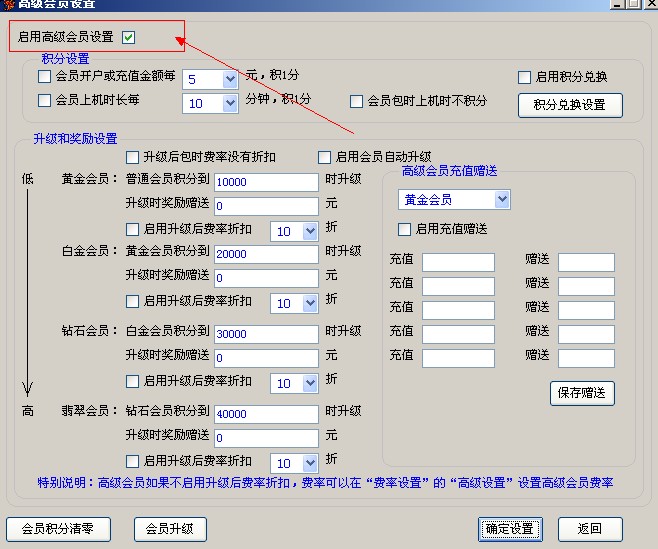Viewport: 658px width, 549px height.
Task: Check the 会员上机时长每 option
Action: pyautogui.click(x=44, y=100)
